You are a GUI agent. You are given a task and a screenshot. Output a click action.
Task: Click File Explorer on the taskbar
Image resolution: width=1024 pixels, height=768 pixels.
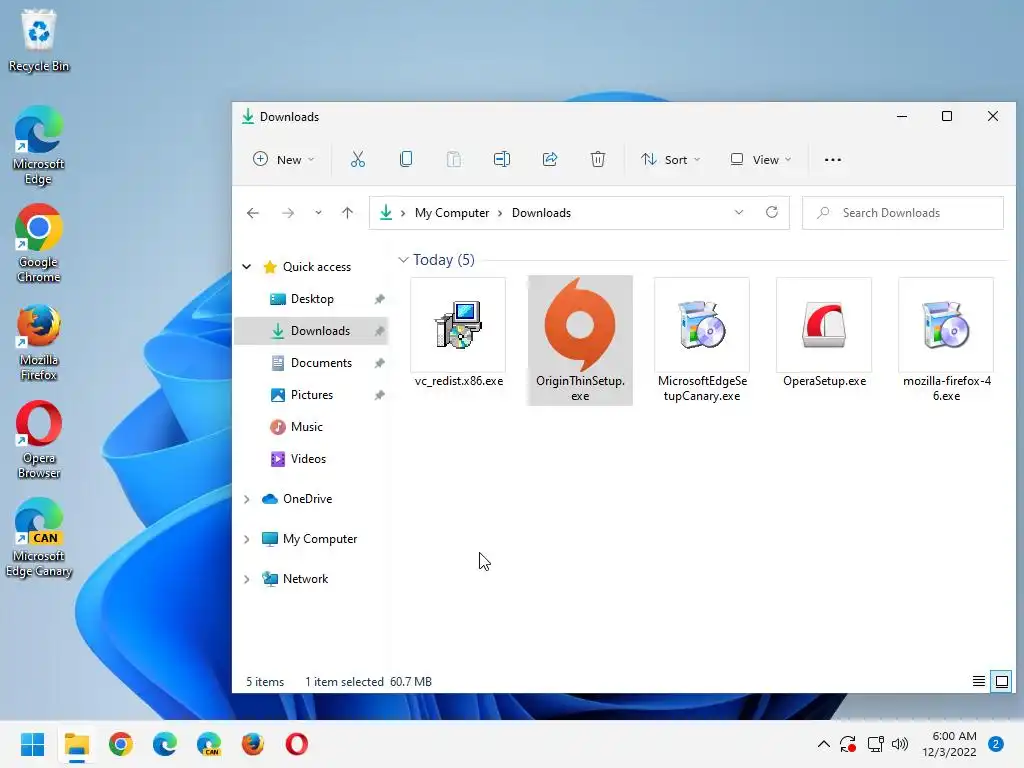pyautogui.click(x=77, y=744)
